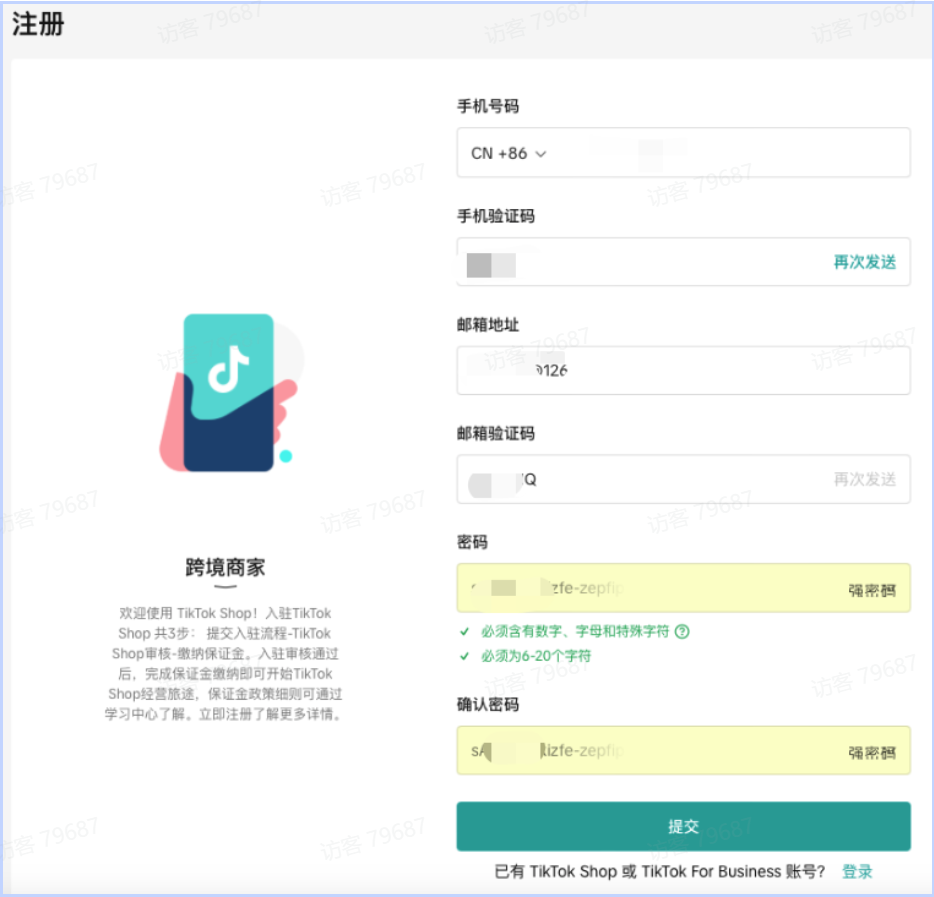Click 强密码 indicator in the 密码 field
Viewport: 934px width, 897px height.
[871, 590]
